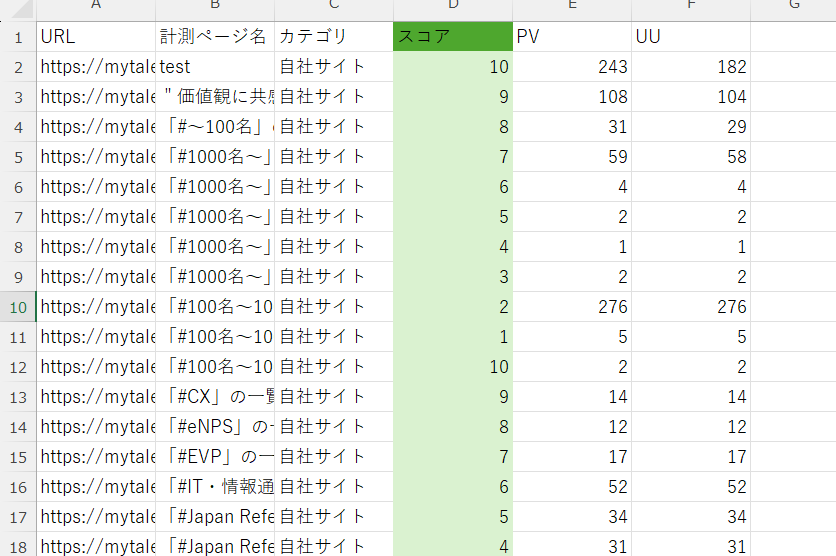This screenshot has height=556, width=836.
Task: Click row header 5
Action: click(18, 157)
